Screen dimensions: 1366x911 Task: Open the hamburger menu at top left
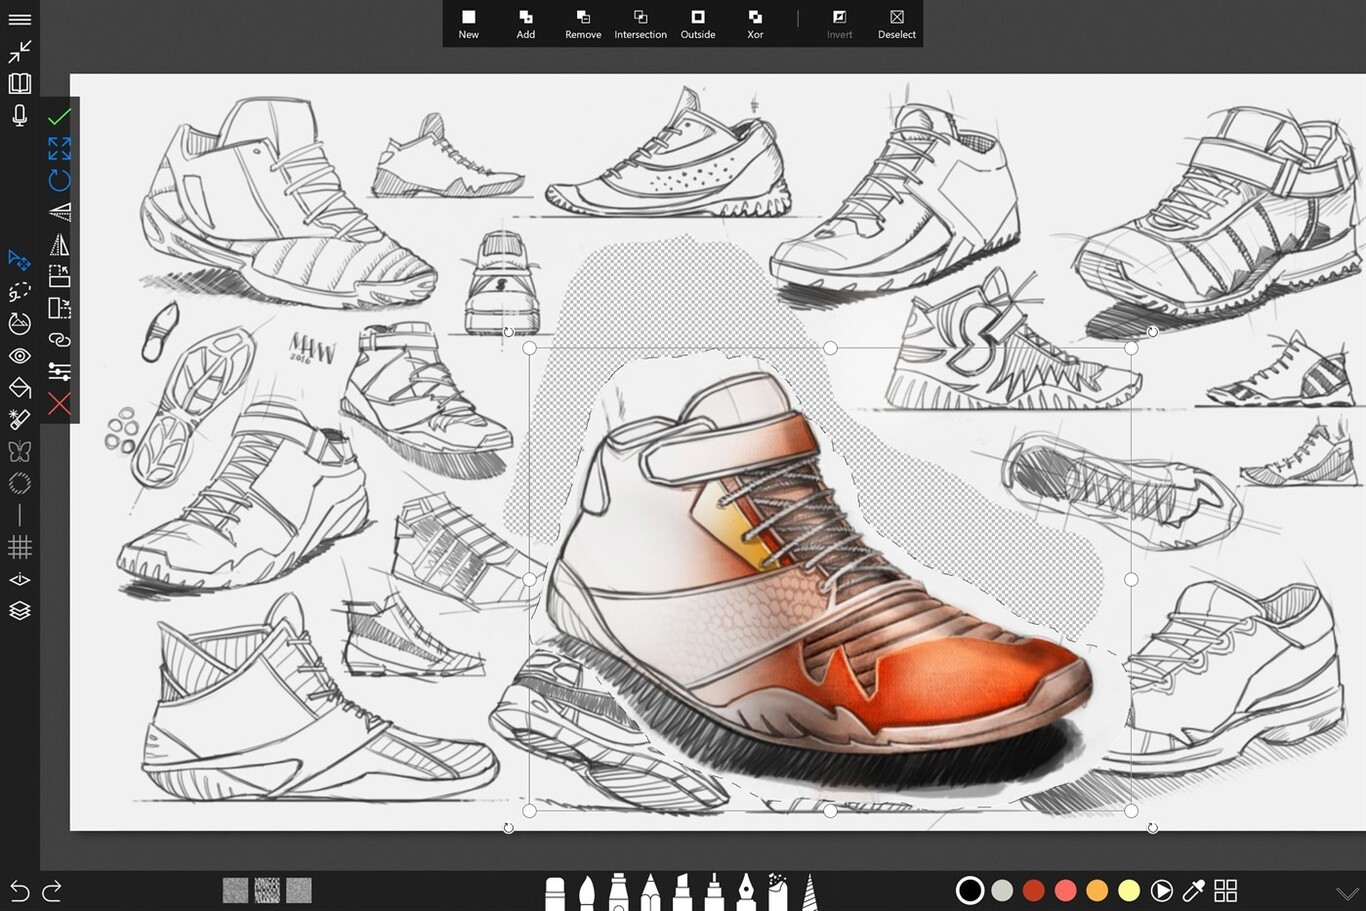point(19,18)
